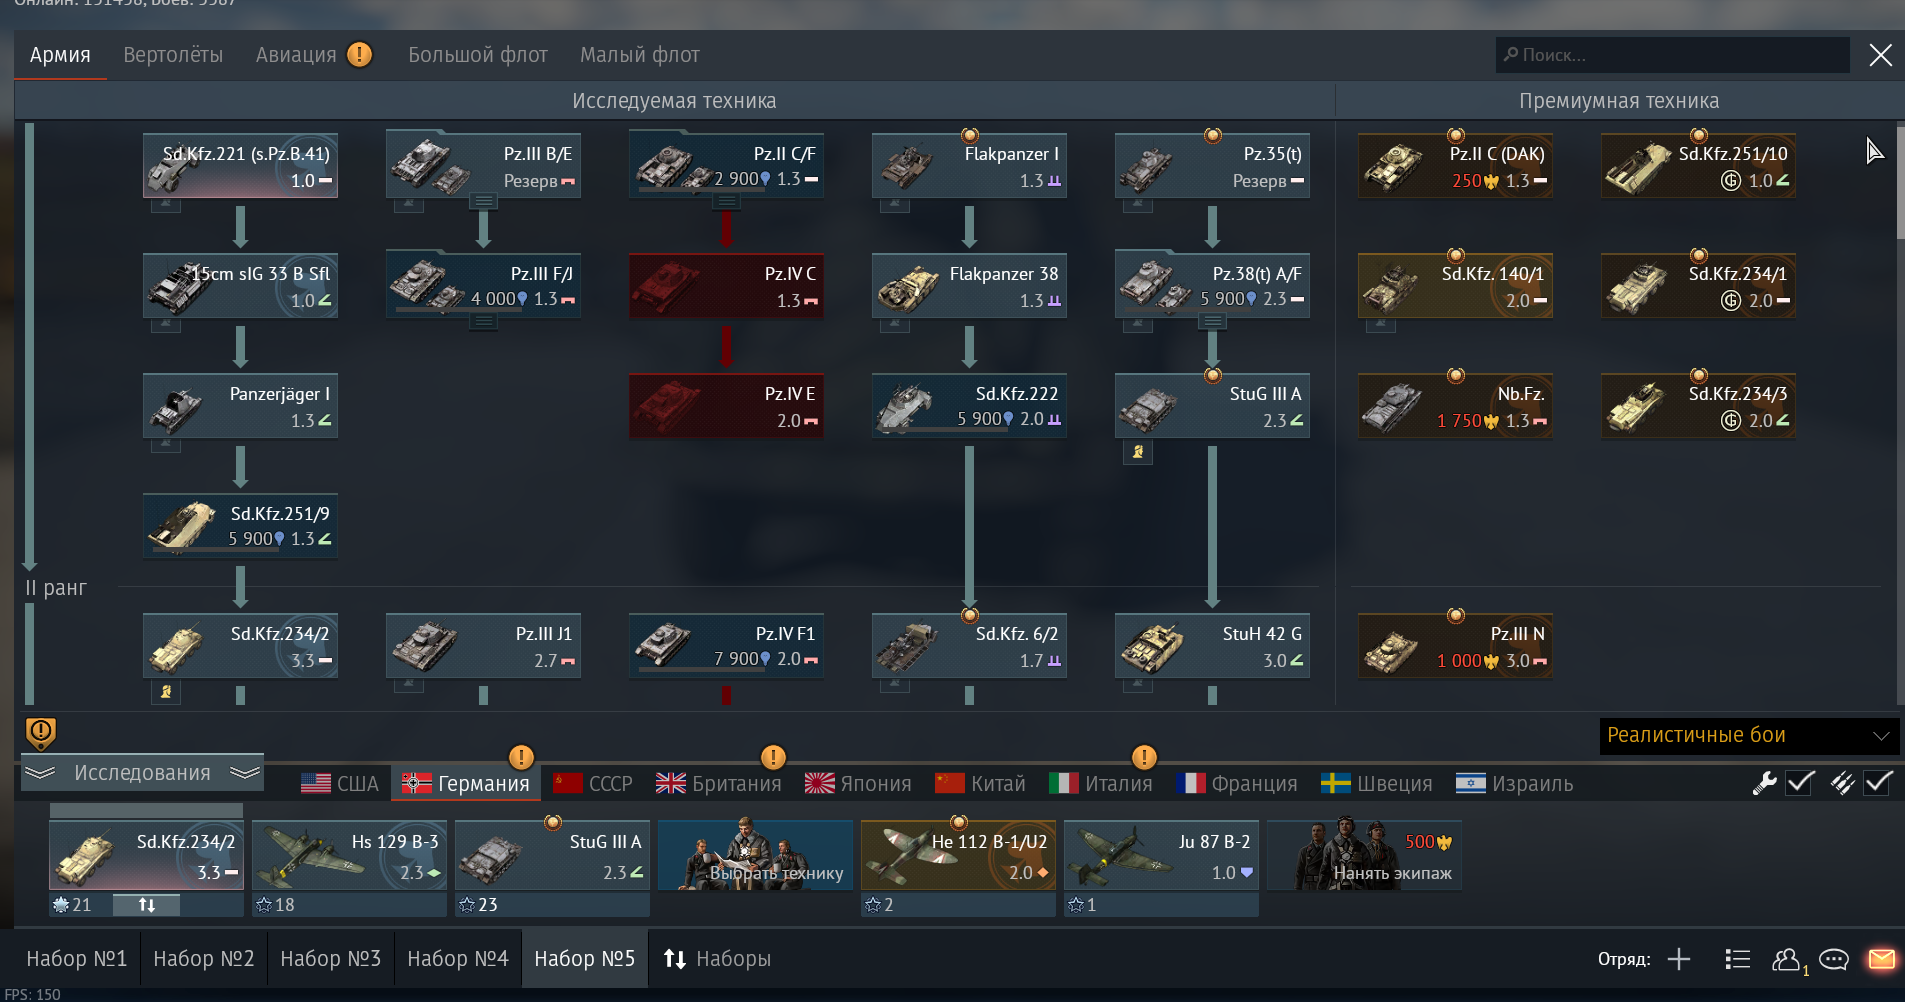Click the crew icon under StuG III A tree card
This screenshot has width=1905, height=1002.
click(x=1138, y=452)
